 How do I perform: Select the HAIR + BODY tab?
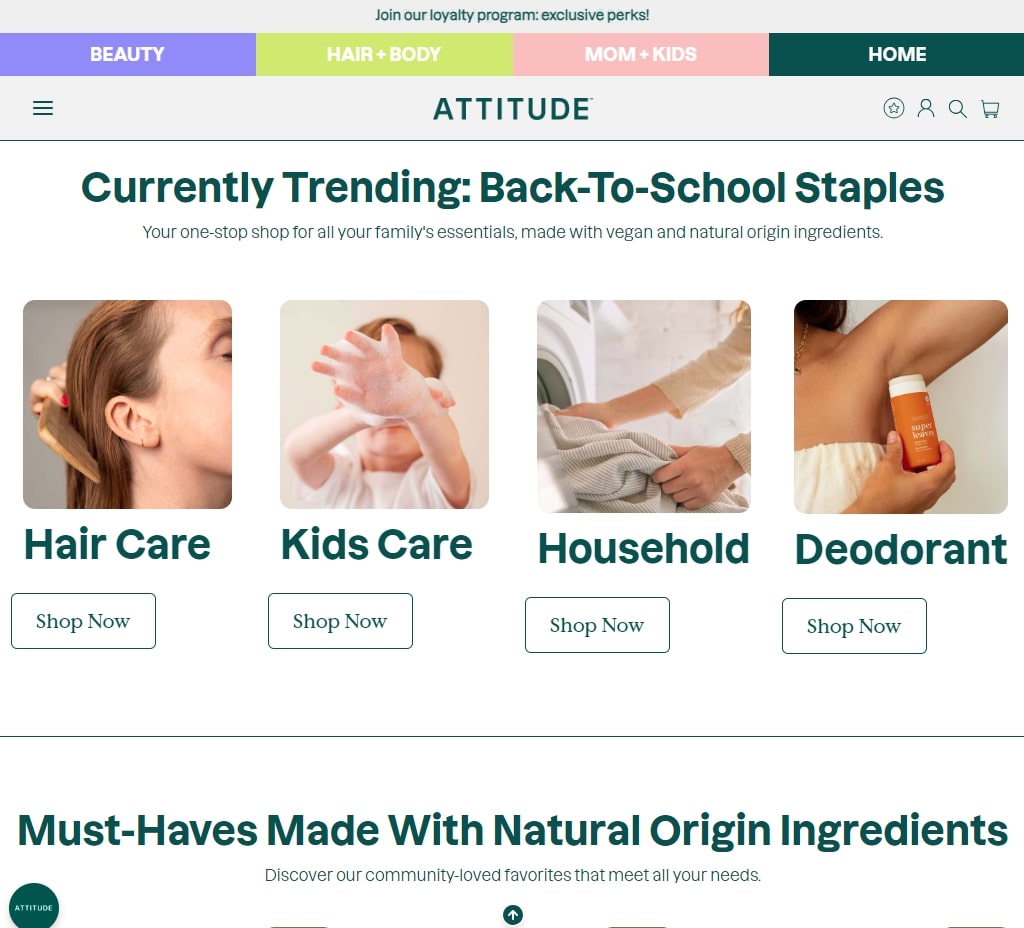pos(384,54)
